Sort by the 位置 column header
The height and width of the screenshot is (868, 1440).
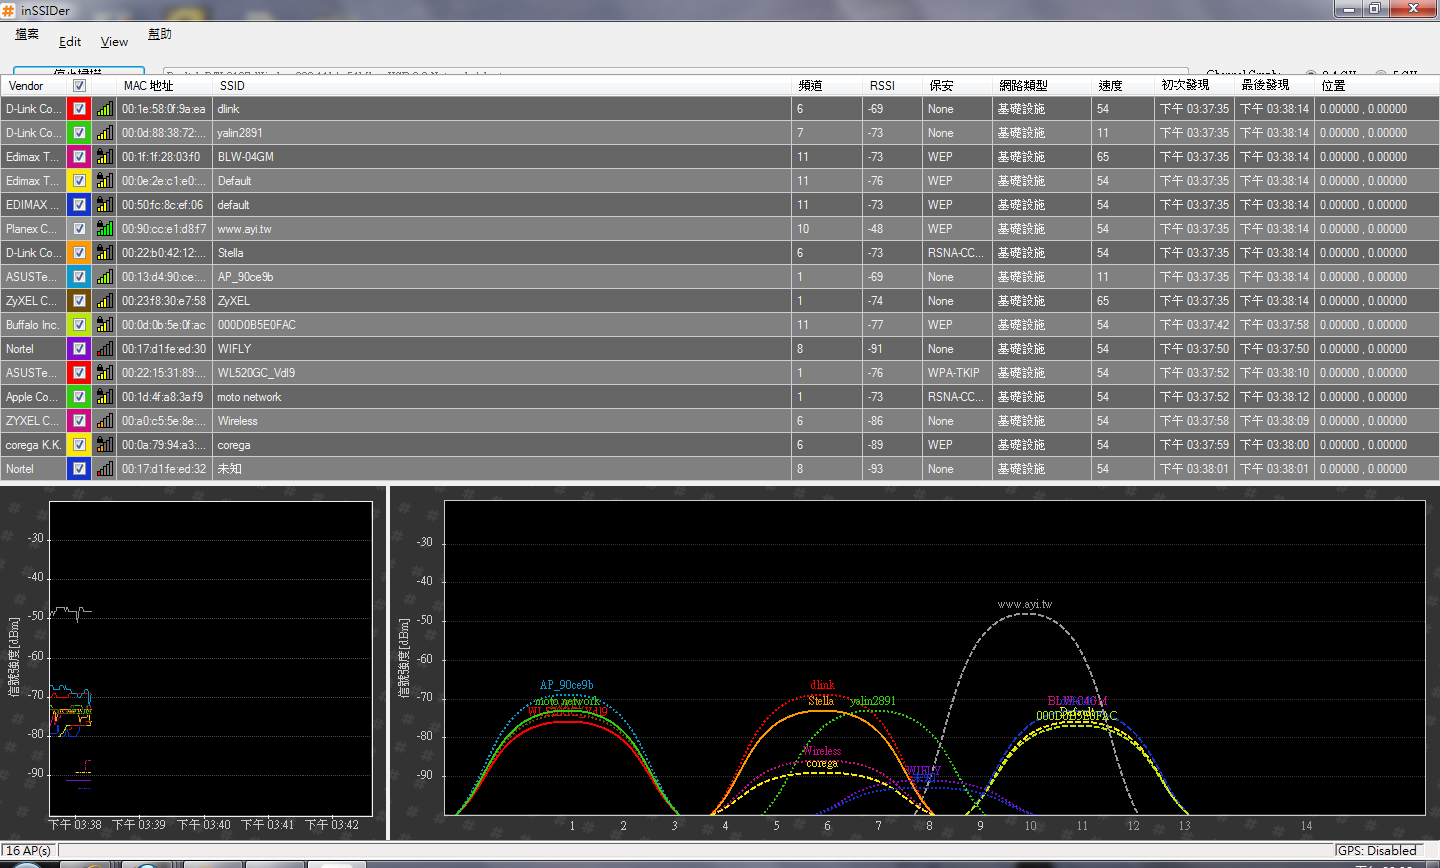click(x=1377, y=86)
